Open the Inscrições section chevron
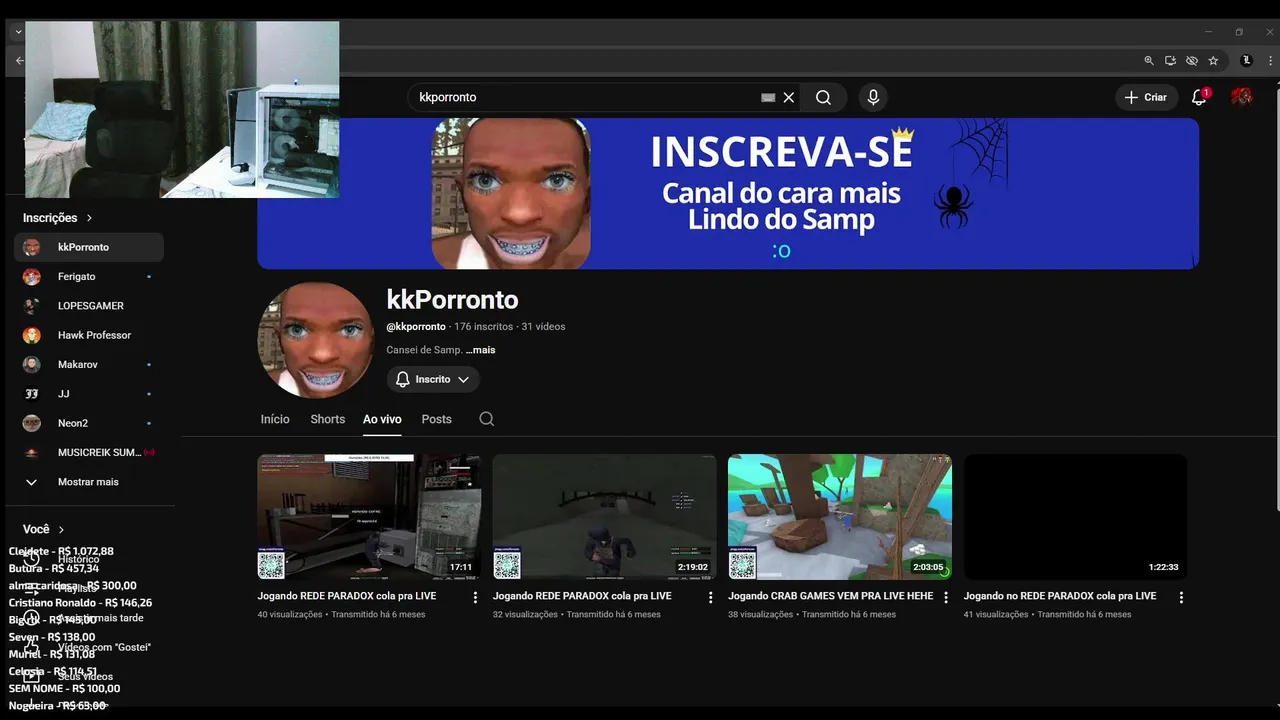The width and height of the screenshot is (1280, 720). 89,217
